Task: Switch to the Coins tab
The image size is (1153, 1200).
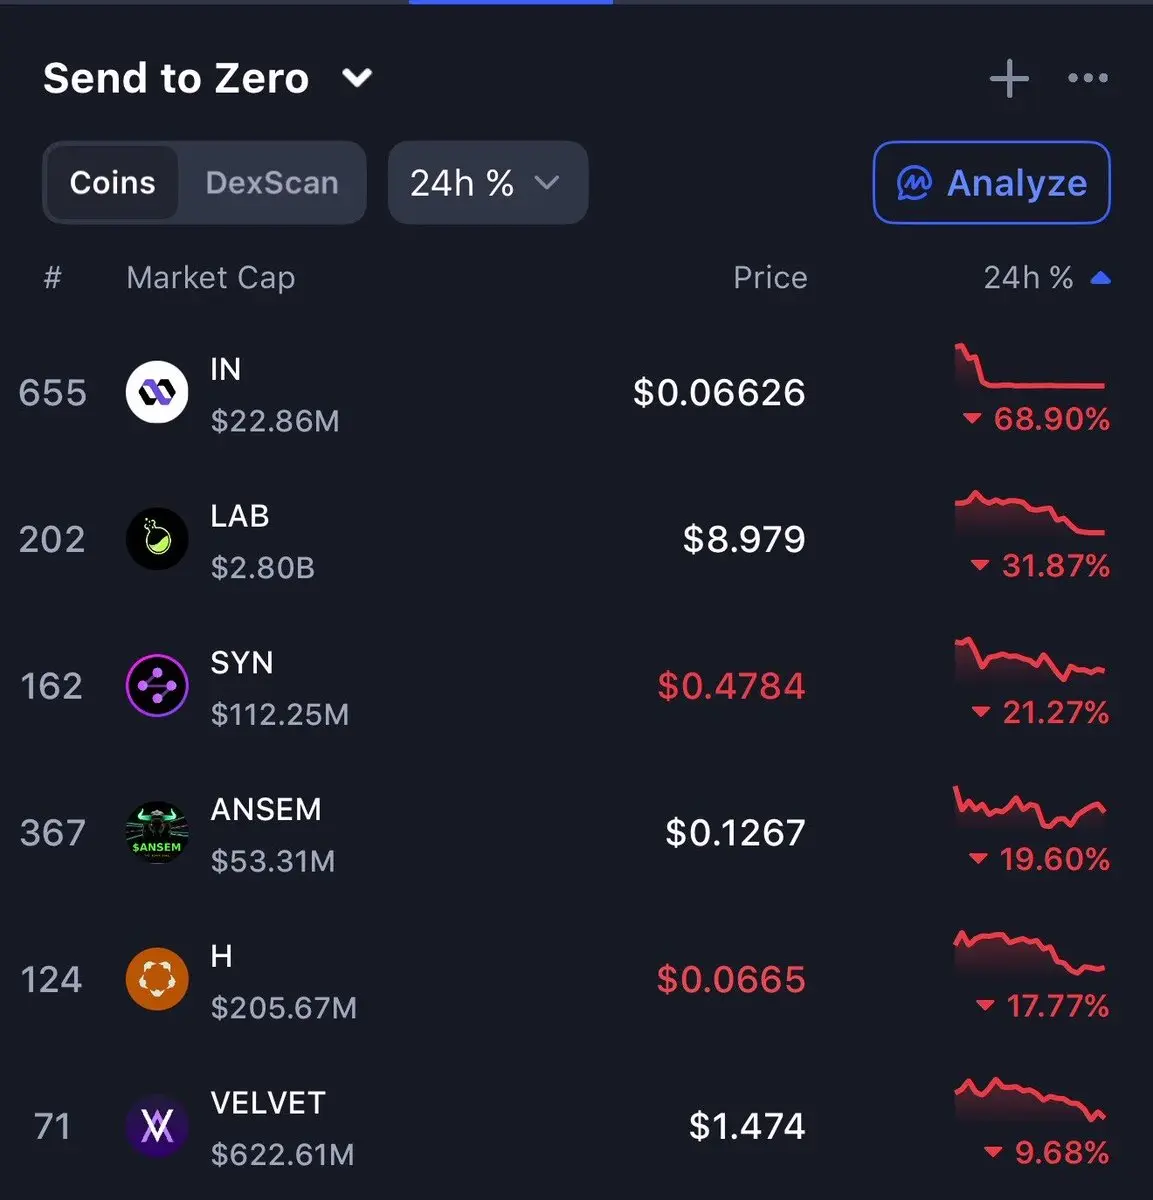Action: pos(112,182)
